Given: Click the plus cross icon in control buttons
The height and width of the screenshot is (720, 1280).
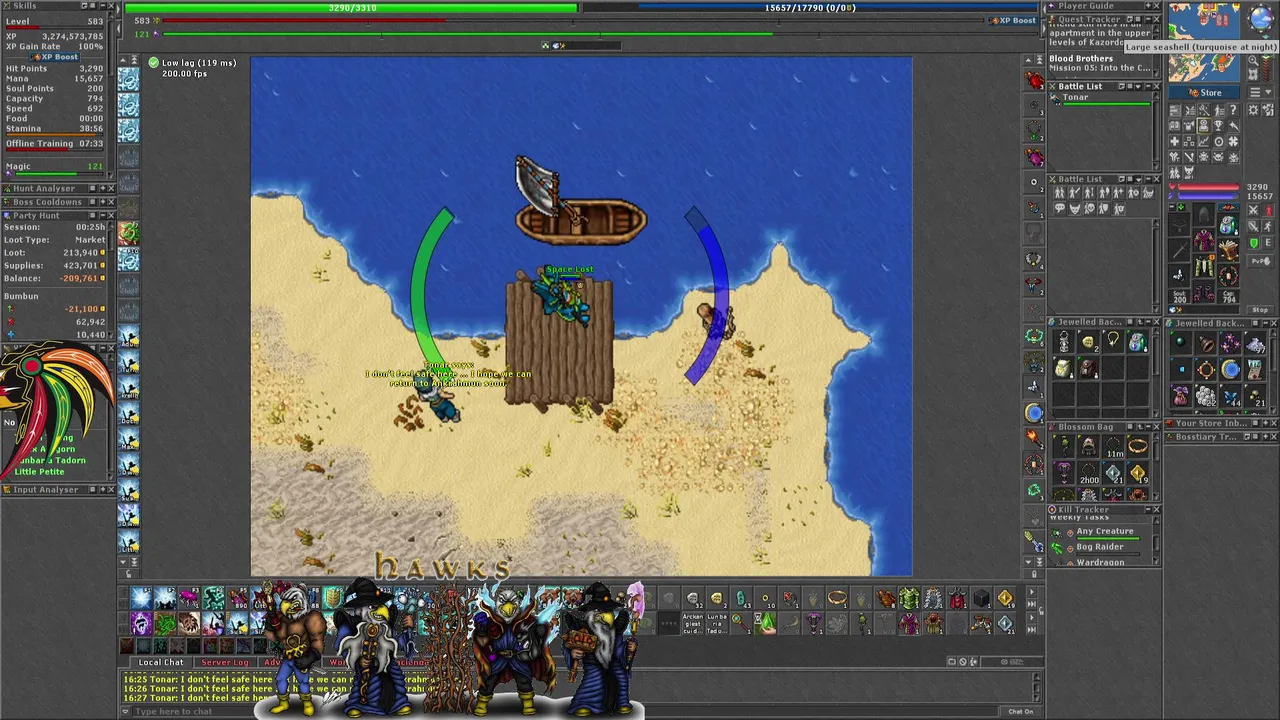Looking at the screenshot, I should 1174,141.
